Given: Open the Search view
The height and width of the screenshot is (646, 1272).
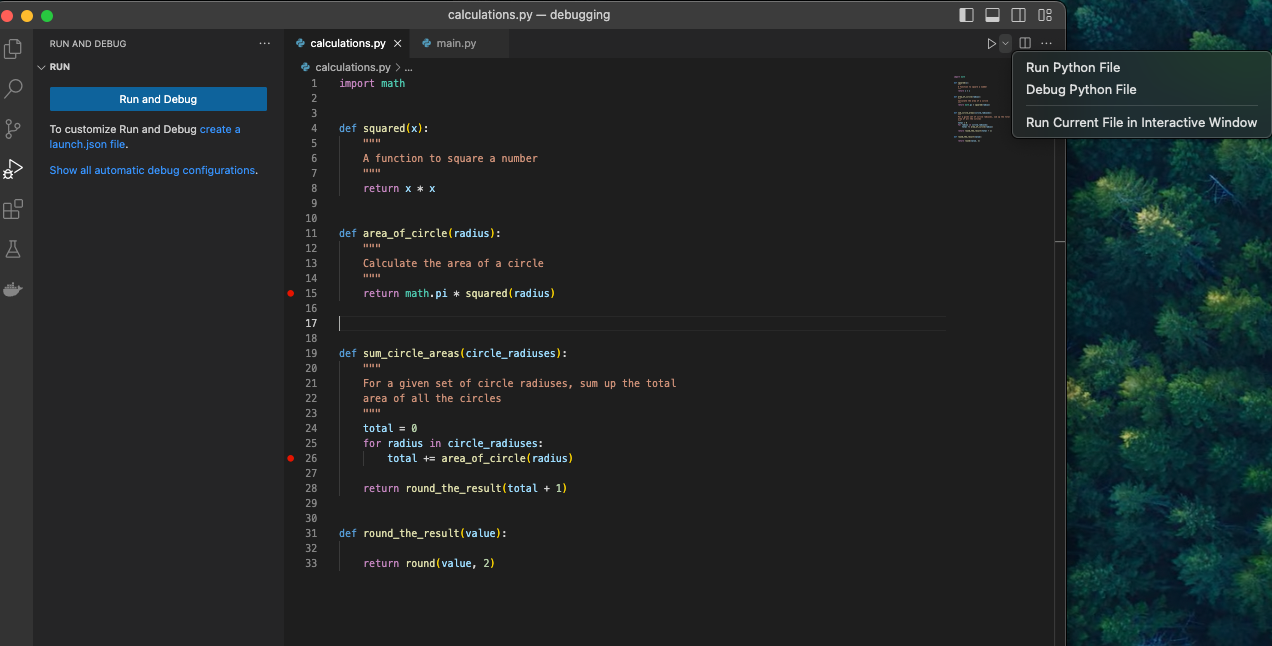Looking at the screenshot, I should 13,88.
